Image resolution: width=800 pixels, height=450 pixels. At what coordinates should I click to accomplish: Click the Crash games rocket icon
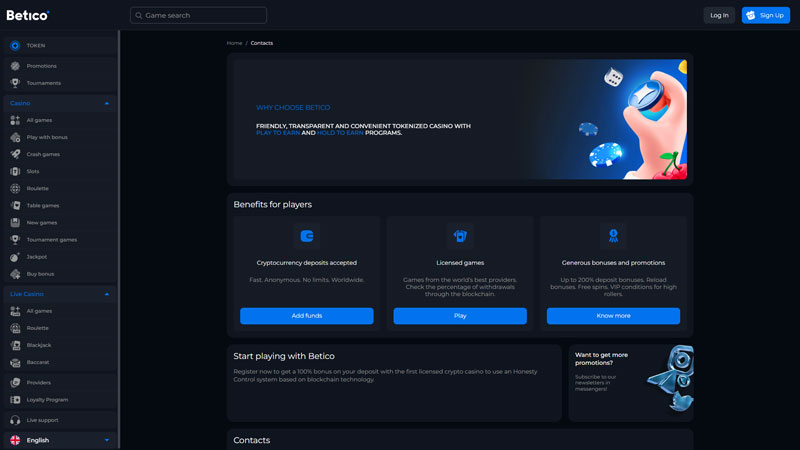[15, 154]
